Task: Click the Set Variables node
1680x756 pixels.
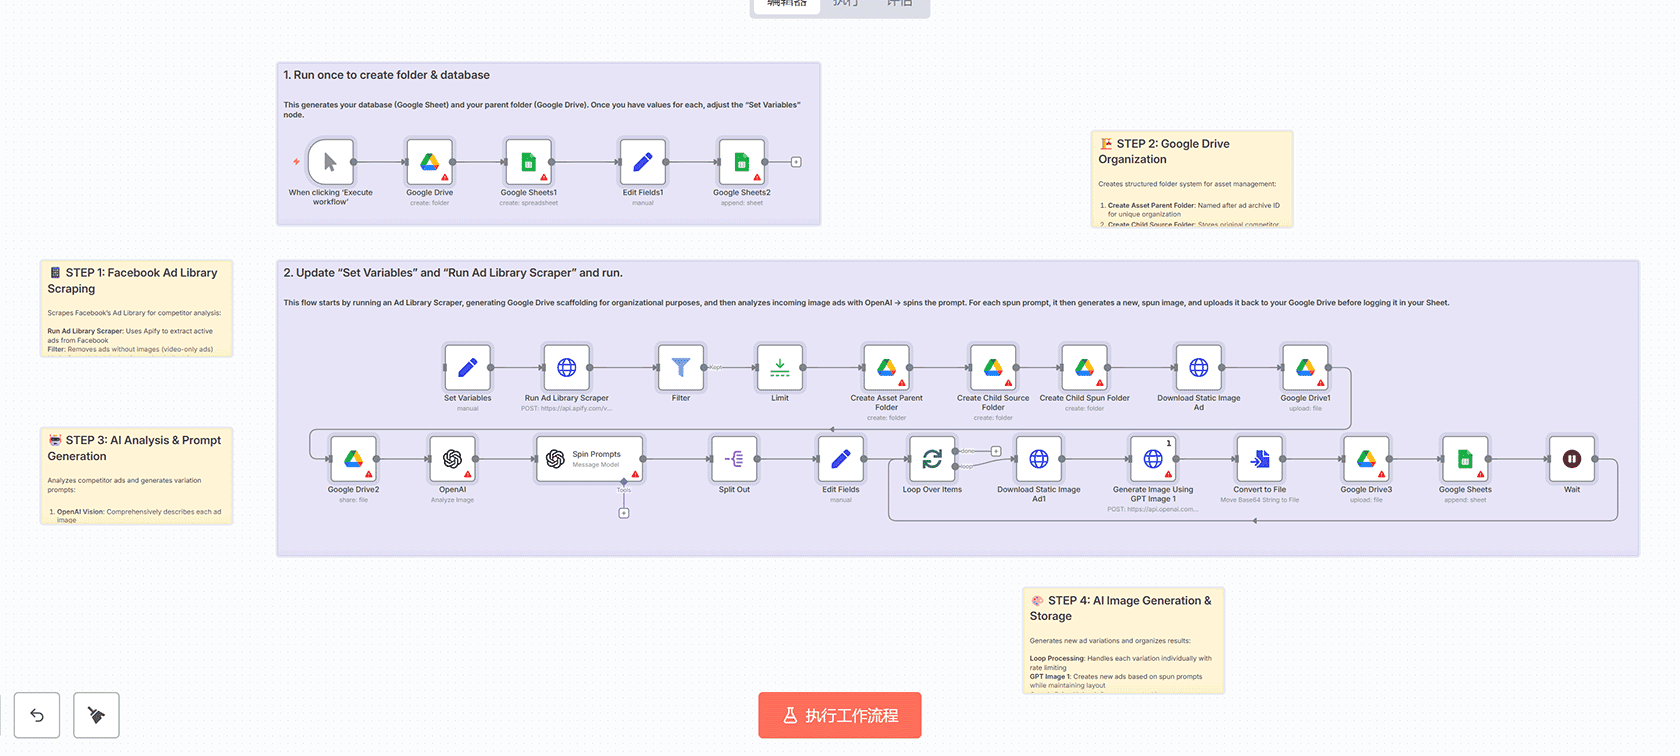Action: pos(467,368)
